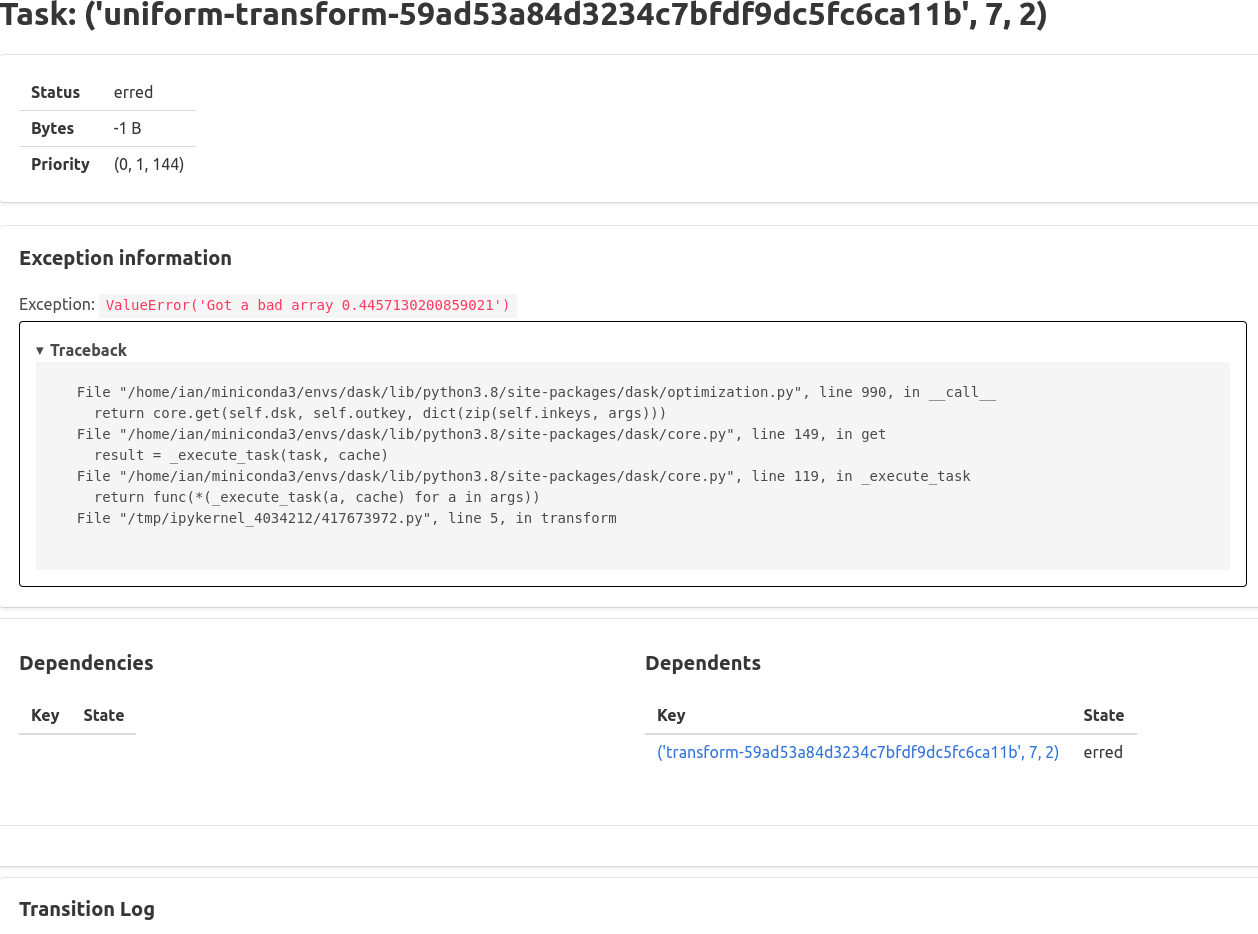Click the 'Transition Log' heading
1258x934 pixels.
(x=87, y=909)
